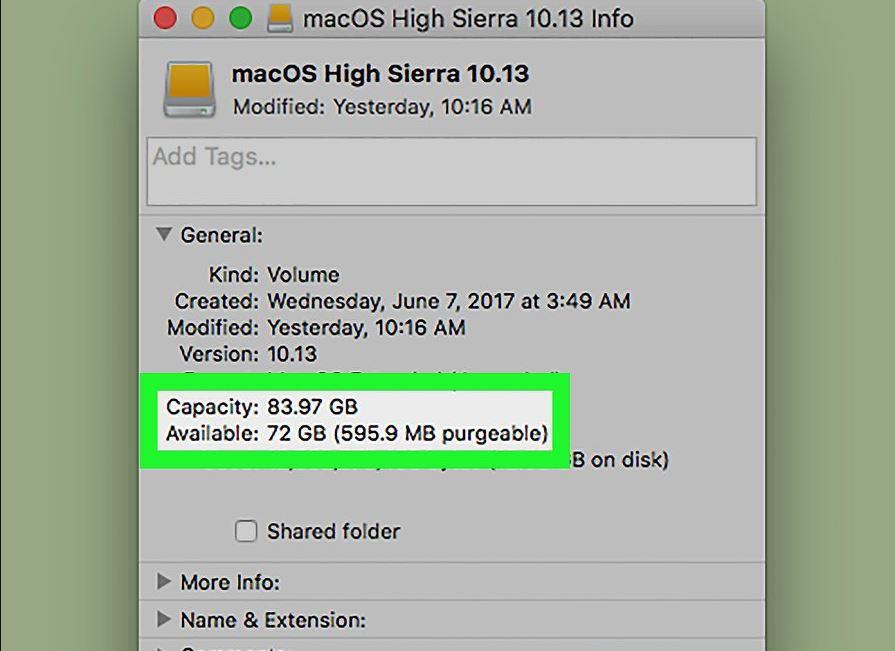Select the large yellow drive icon
This screenshot has width=895, height=651.
[x=190, y=90]
